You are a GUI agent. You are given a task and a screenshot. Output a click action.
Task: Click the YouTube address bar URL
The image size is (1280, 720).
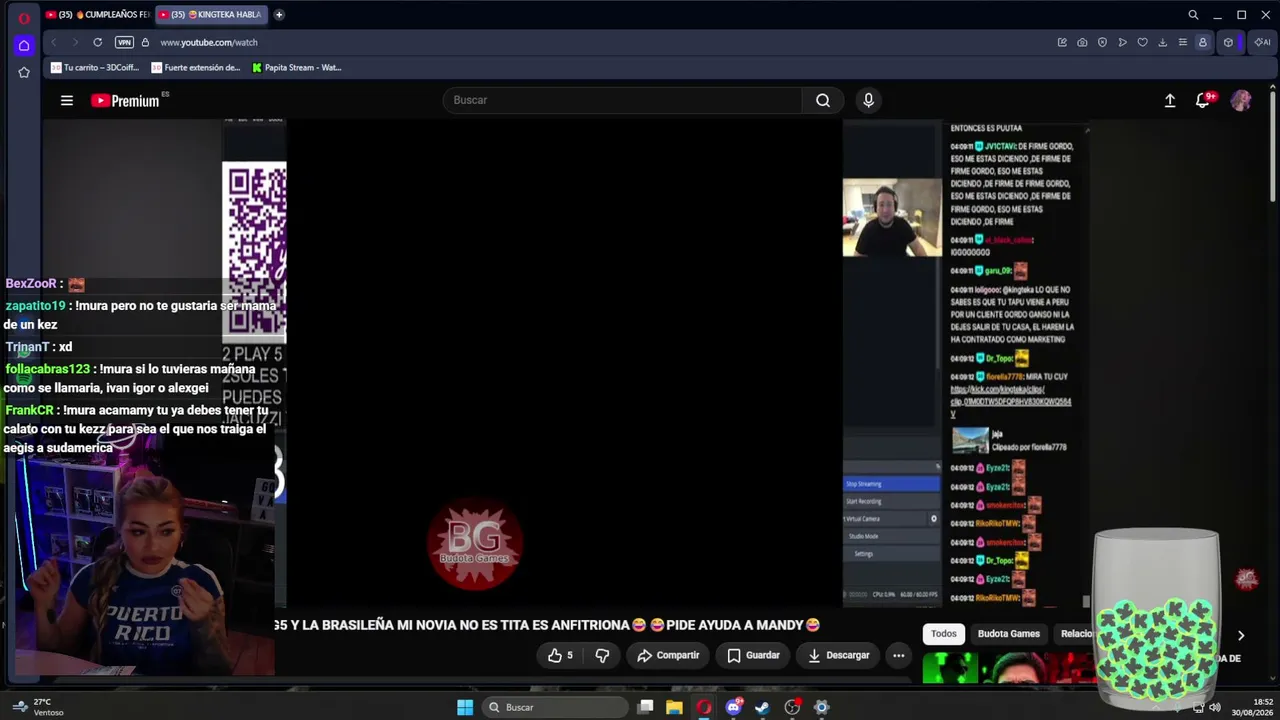coord(209,42)
